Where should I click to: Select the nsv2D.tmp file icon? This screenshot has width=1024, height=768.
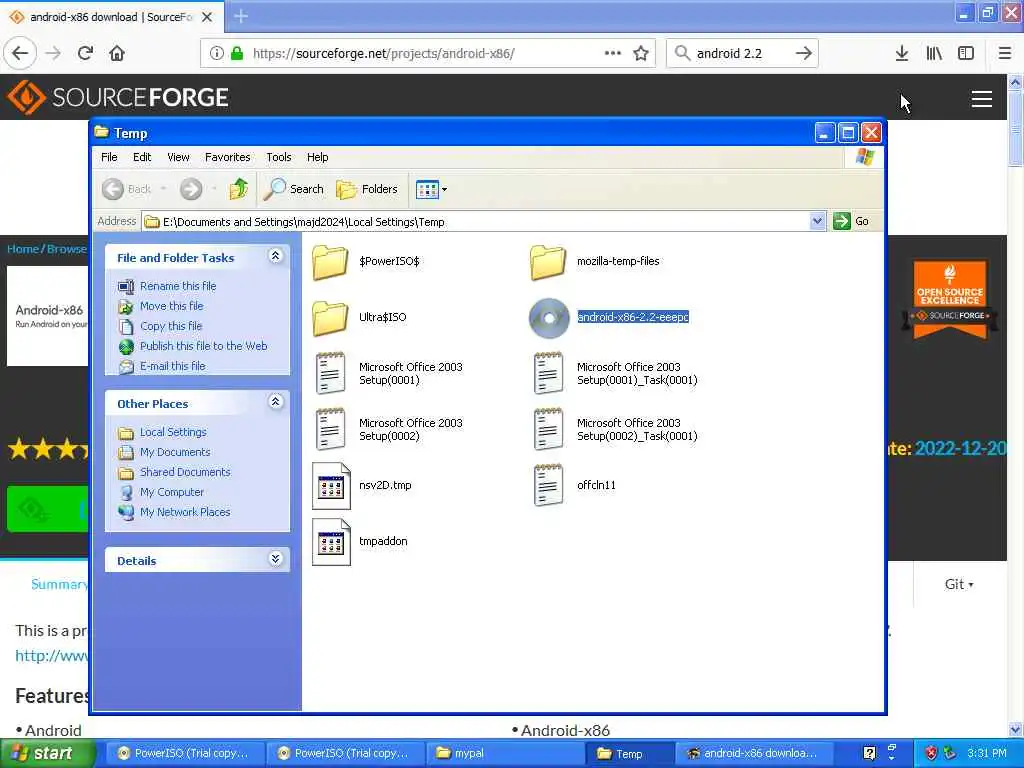[x=331, y=486]
